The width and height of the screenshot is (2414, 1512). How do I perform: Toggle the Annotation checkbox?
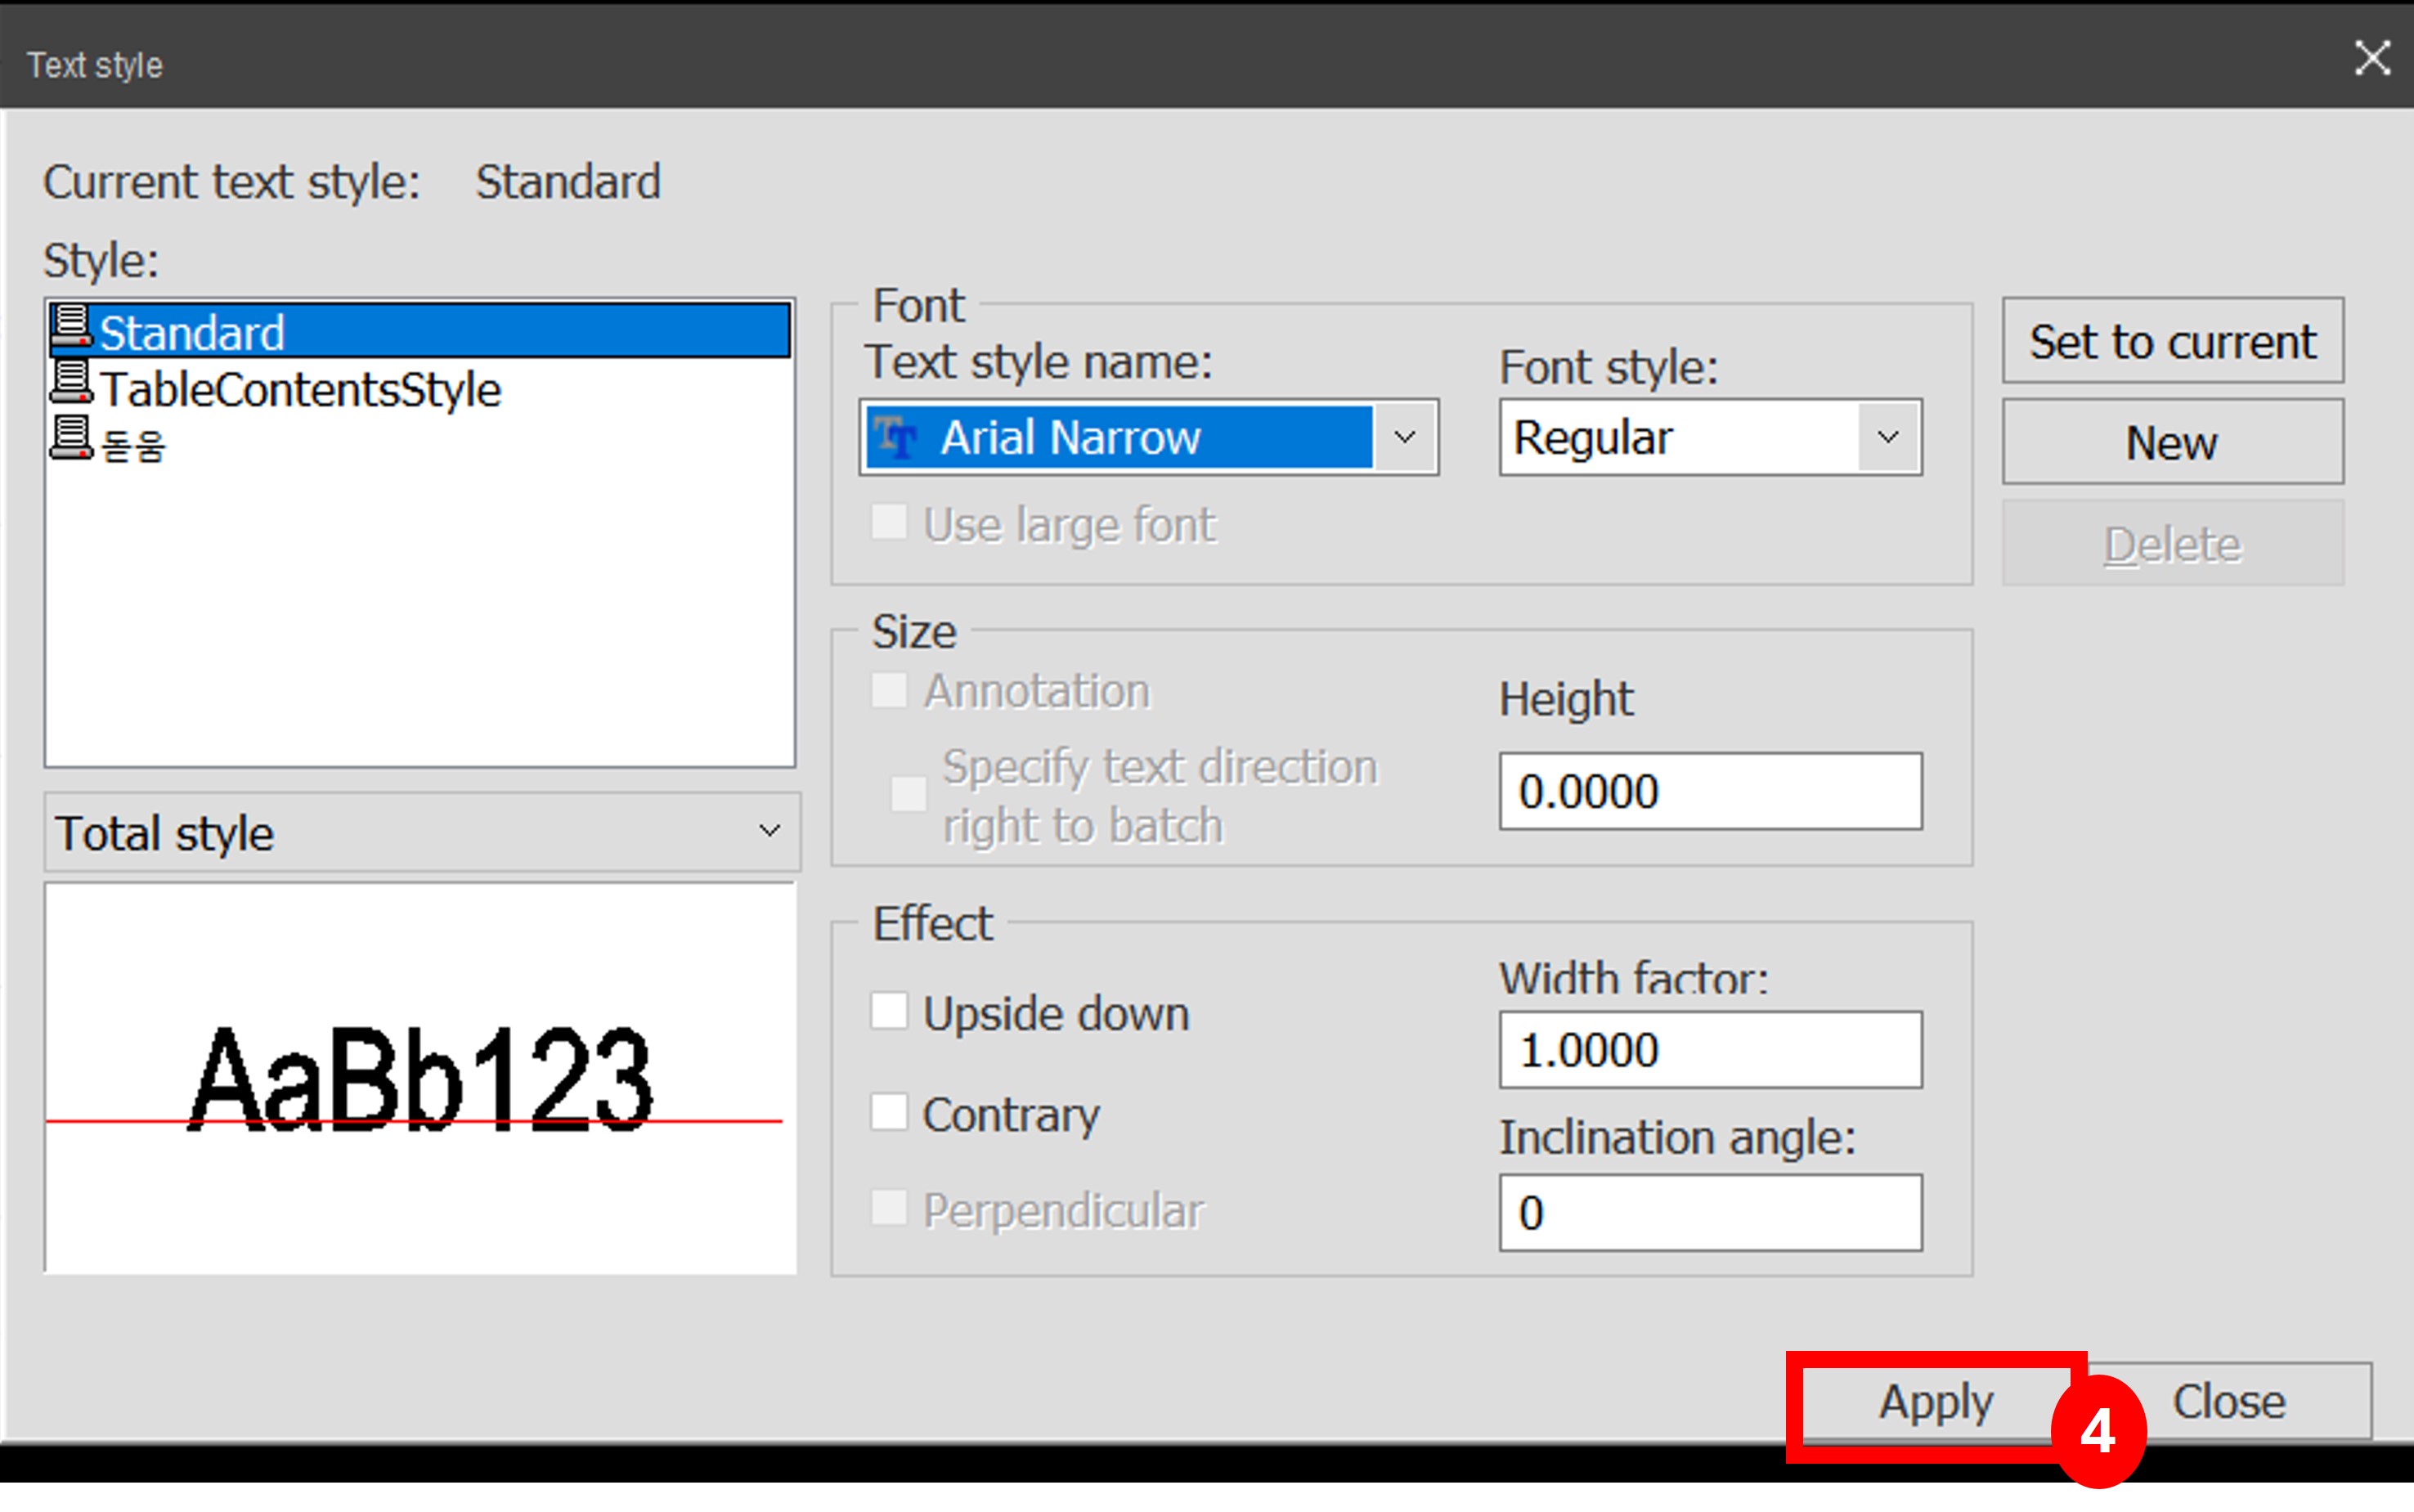tap(889, 690)
